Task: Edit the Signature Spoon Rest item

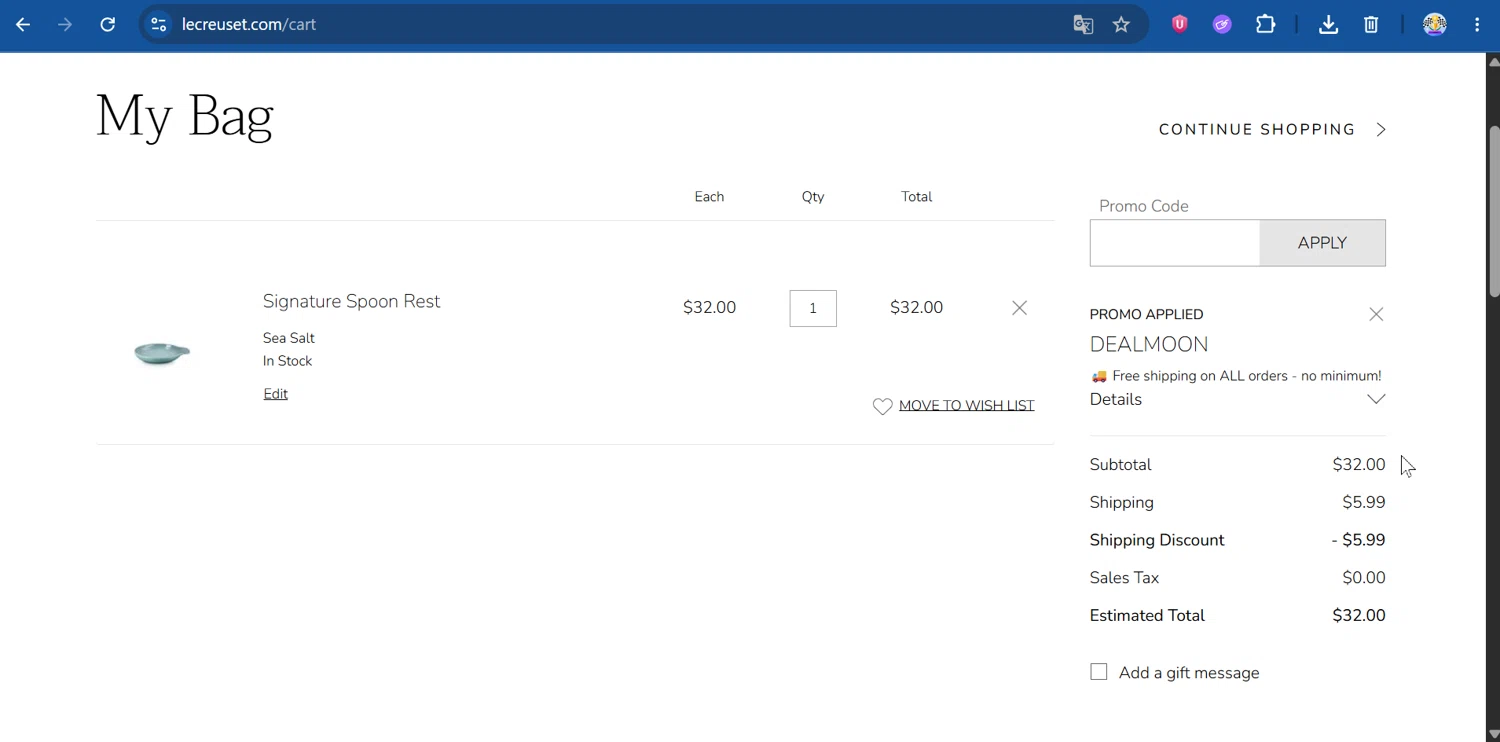Action: [x=275, y=394]
